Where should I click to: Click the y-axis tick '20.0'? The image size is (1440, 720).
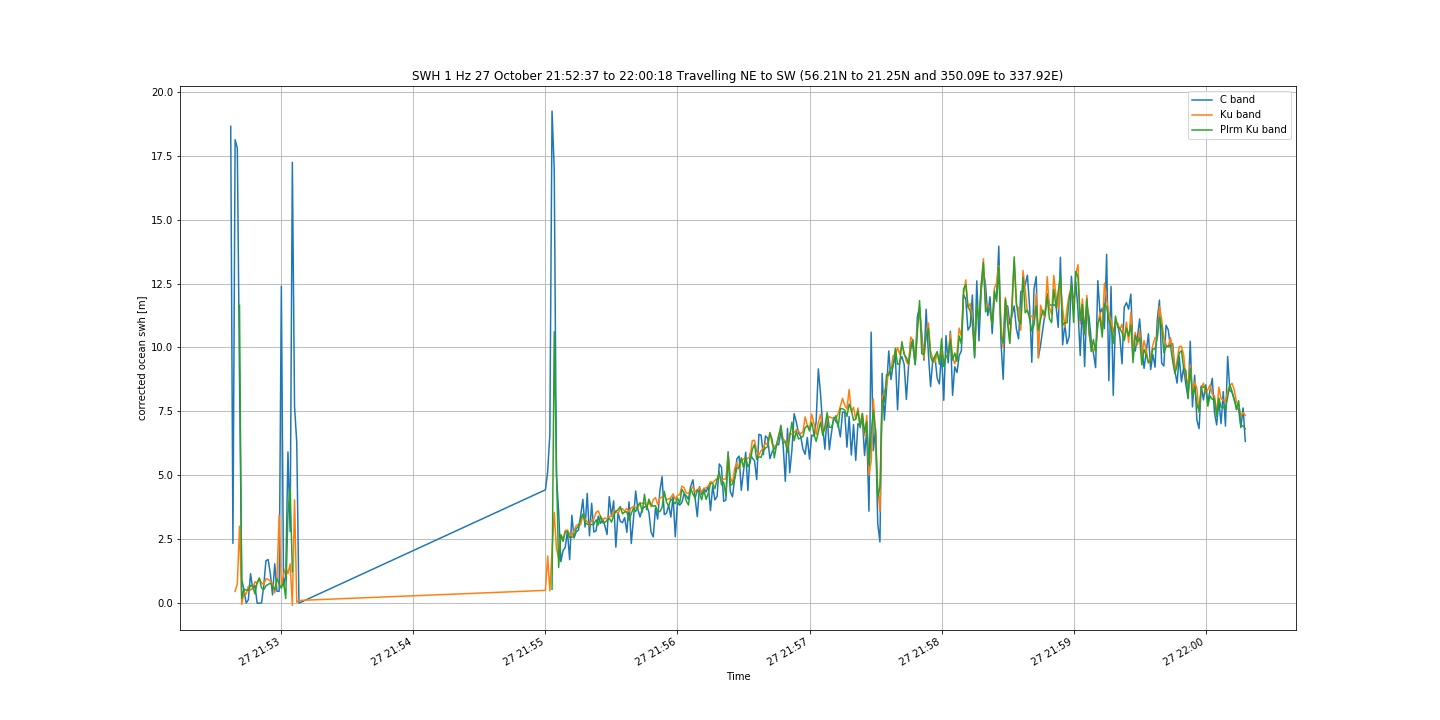point(162,92)
